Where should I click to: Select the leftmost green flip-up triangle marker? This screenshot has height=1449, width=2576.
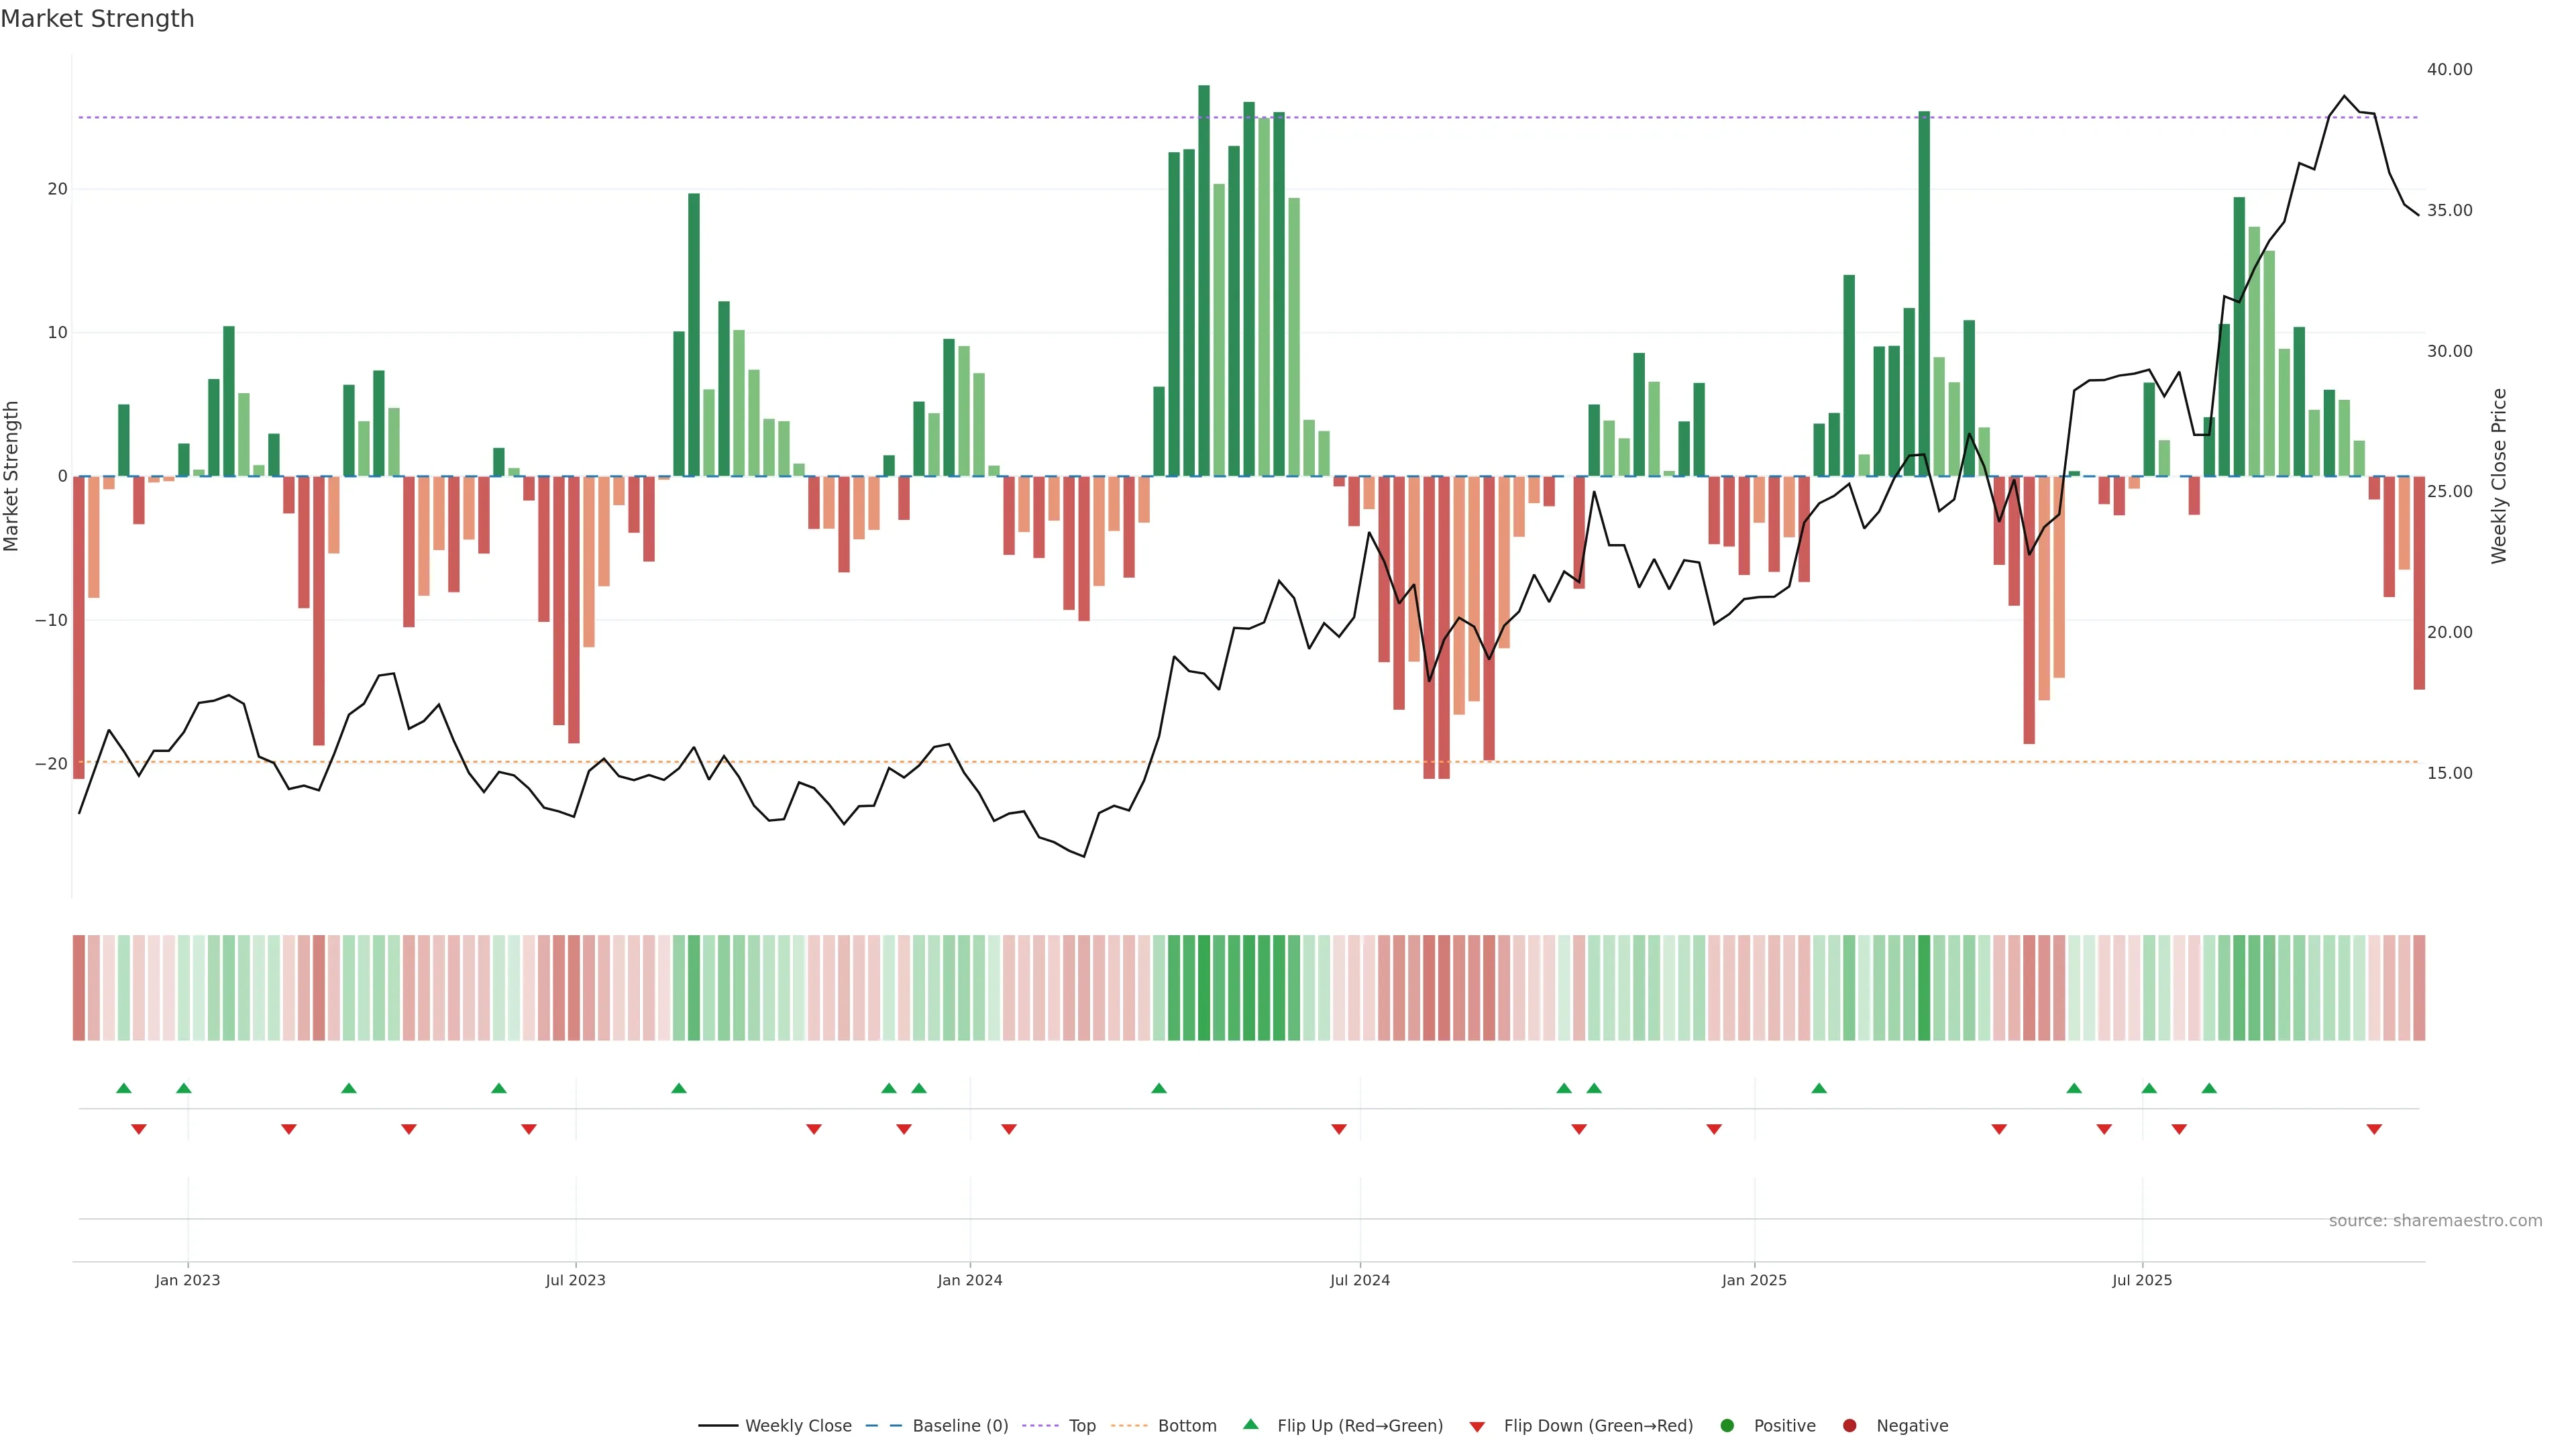click(x=124, y=1088)
